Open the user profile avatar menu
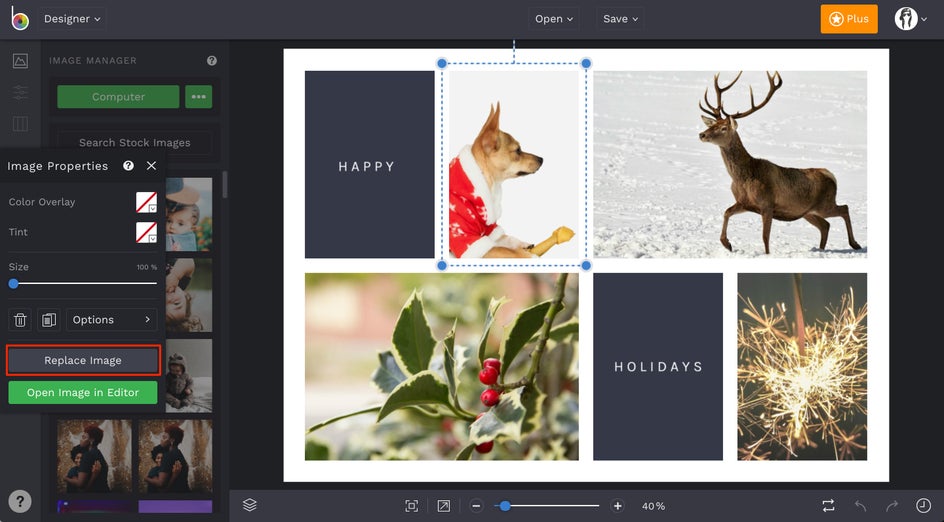Image resolution: width=944 pixels, height=522 pixels. click(910, 19)
